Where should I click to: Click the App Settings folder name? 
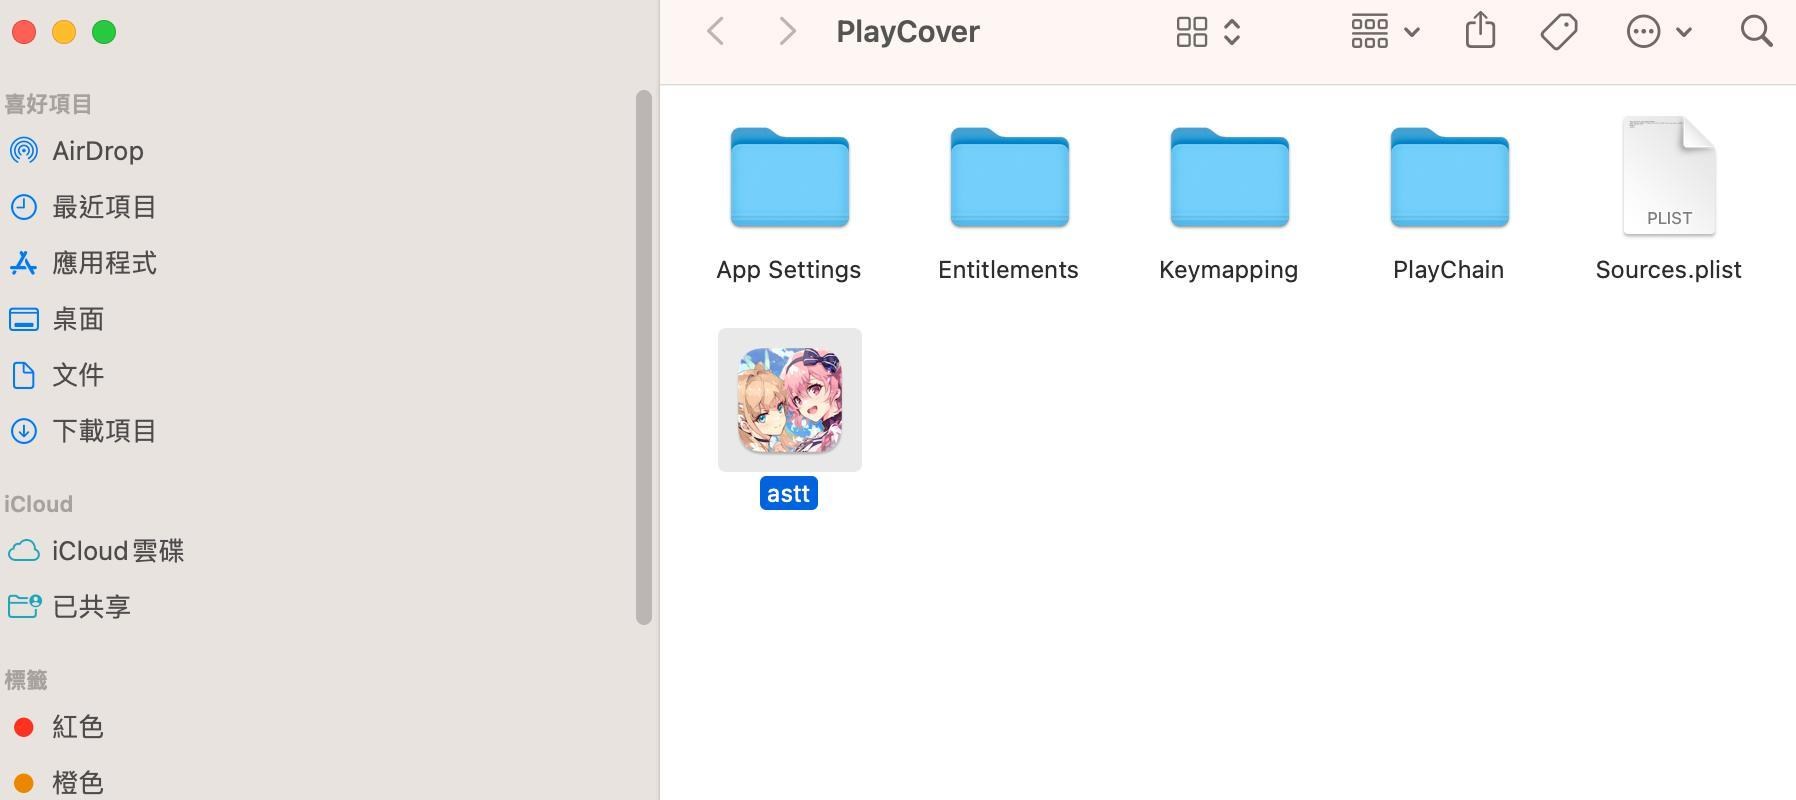[x=789, y=270]
